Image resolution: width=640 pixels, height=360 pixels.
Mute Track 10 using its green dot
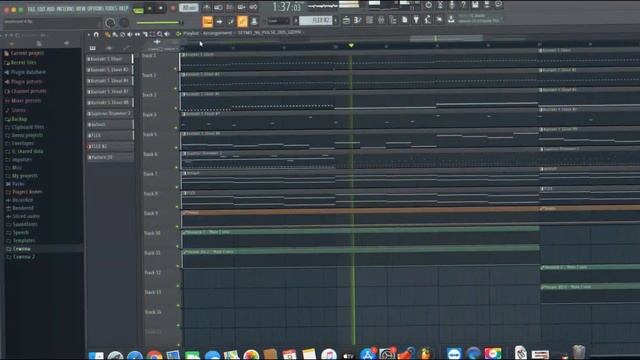click(178, 246)
